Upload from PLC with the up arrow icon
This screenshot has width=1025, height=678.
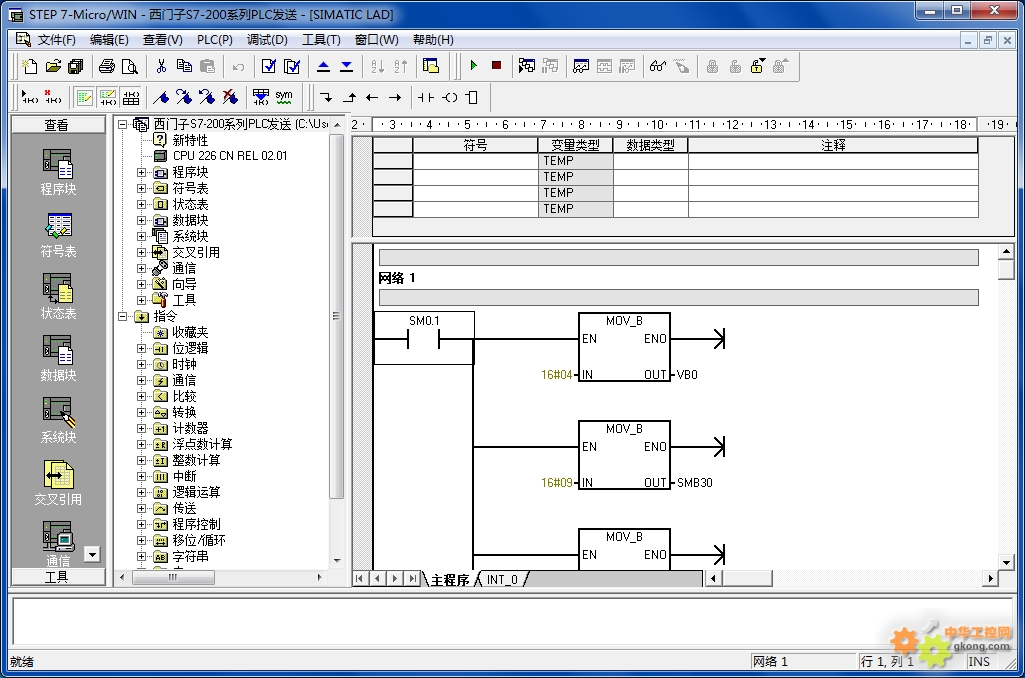(x=324, y=66)
